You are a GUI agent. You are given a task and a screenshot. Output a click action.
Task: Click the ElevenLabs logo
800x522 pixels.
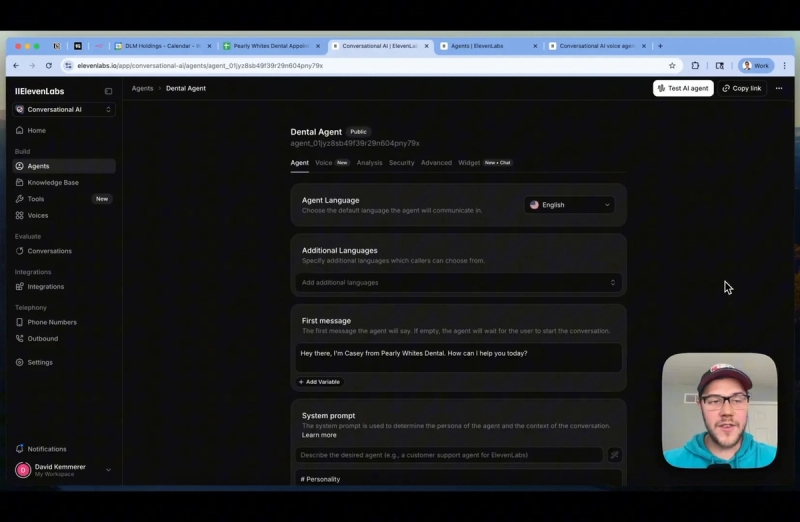[x=39, y=91]
